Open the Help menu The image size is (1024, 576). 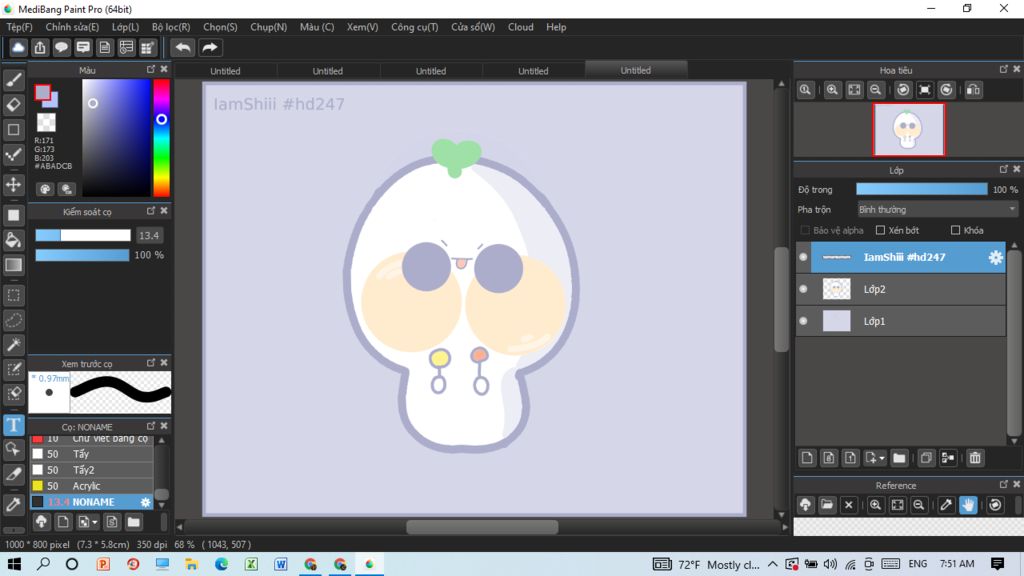point(556,27)
